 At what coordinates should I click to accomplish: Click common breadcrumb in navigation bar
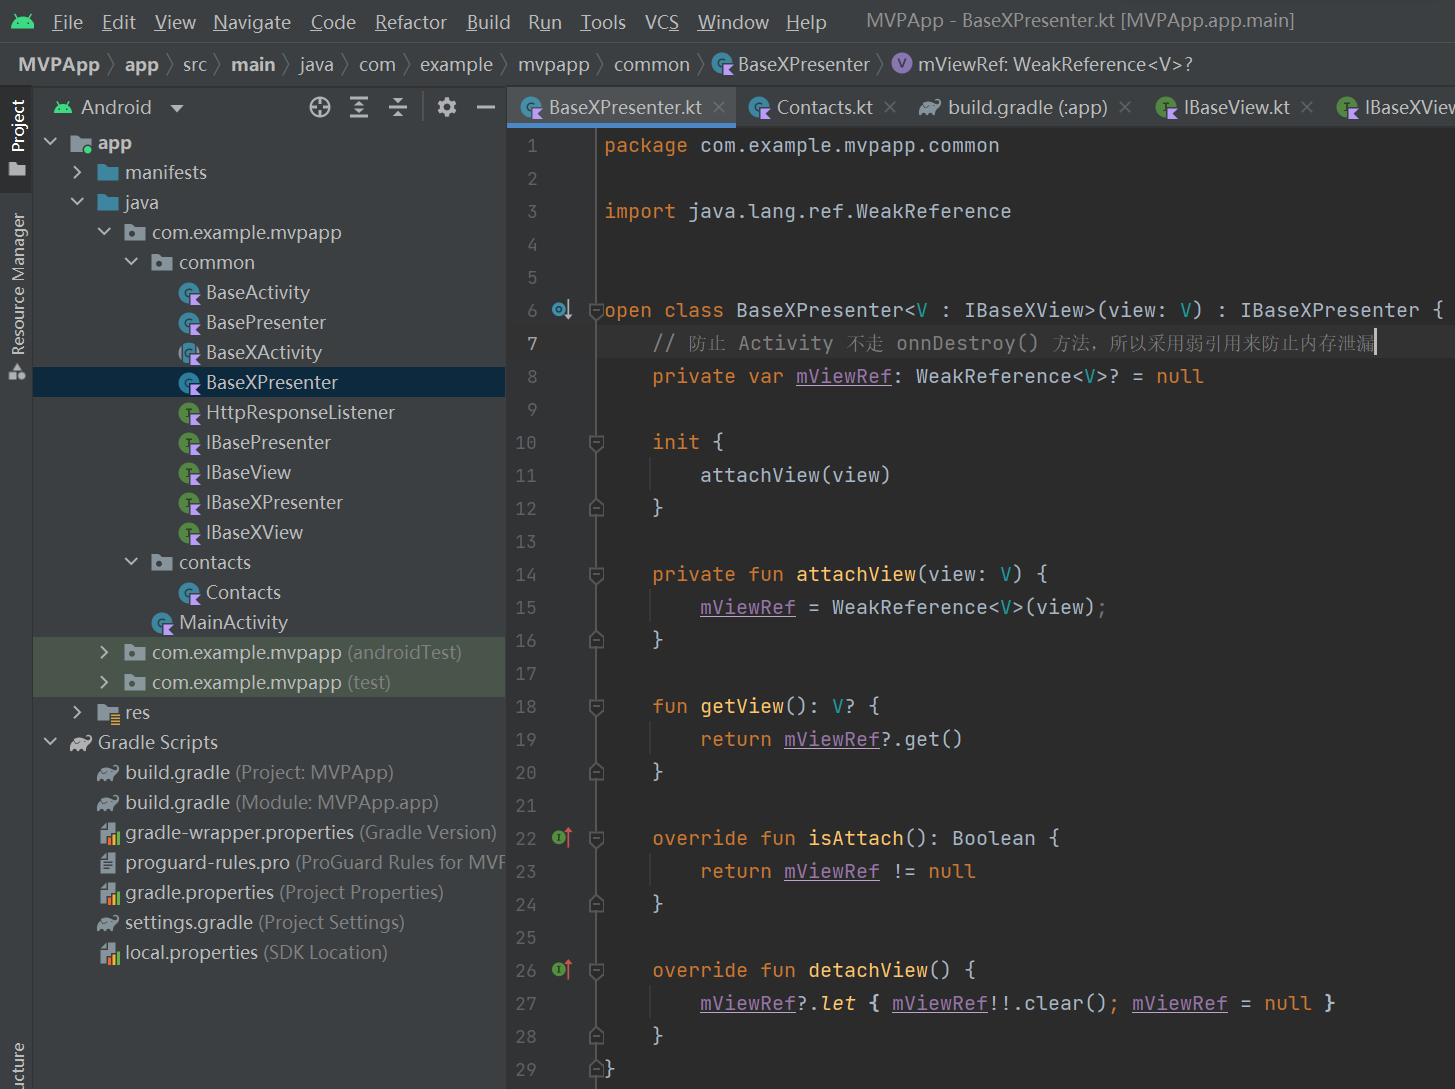652,65
